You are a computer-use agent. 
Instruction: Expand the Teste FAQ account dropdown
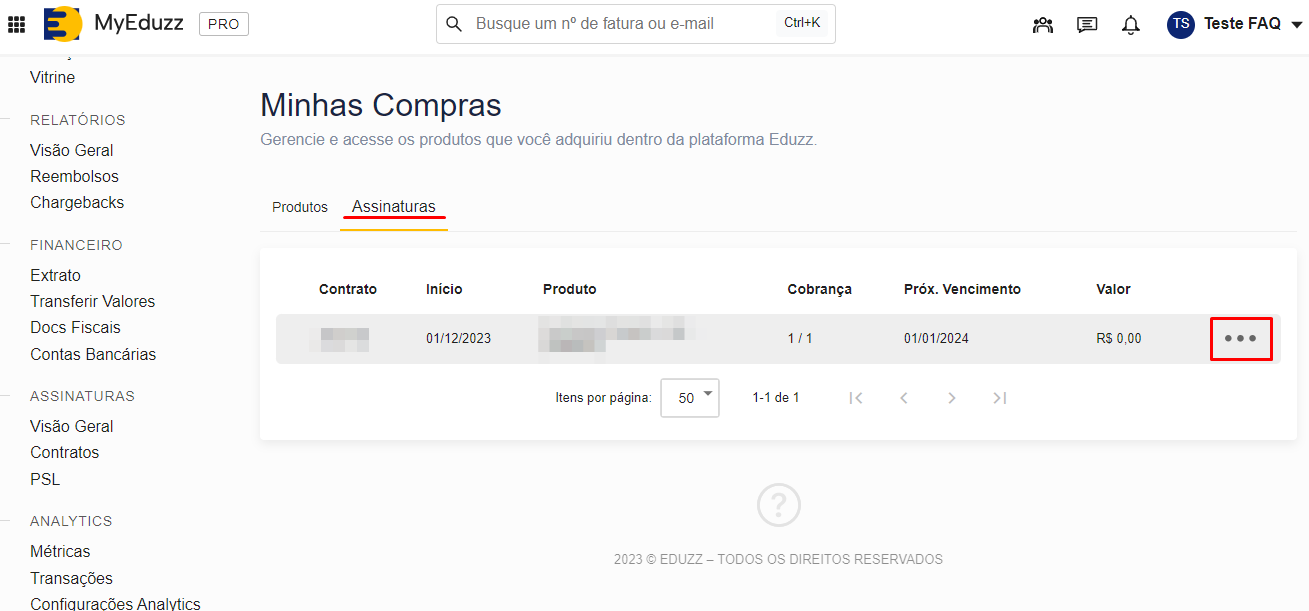coord(1296,25)
